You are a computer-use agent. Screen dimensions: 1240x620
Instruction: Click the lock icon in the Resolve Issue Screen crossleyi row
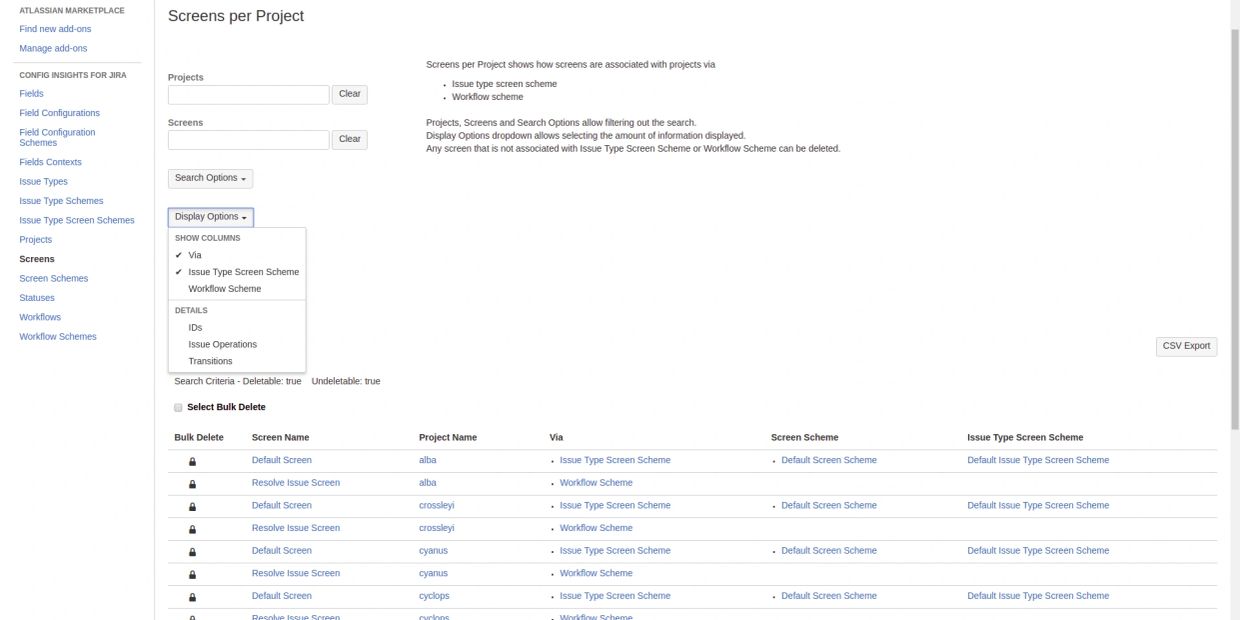(x=192, y=529)
